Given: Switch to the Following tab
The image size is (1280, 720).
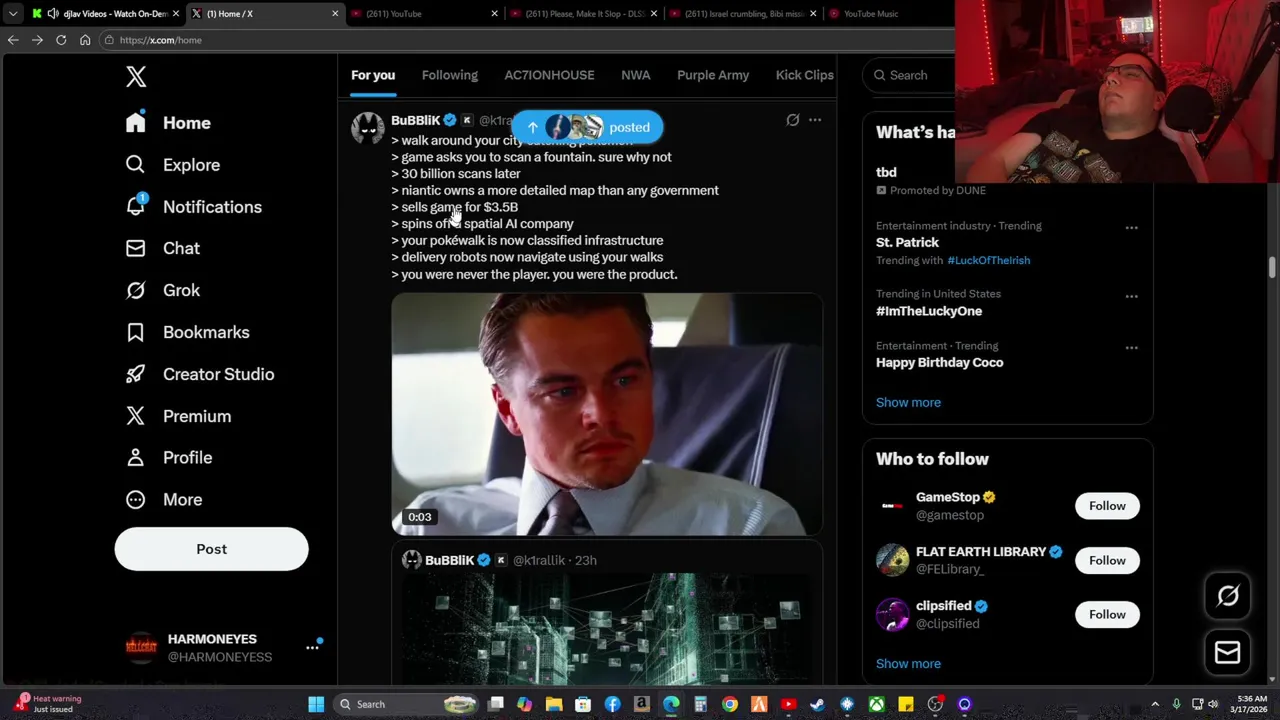Looking at the screenshot, I should (x=450, y=75).
